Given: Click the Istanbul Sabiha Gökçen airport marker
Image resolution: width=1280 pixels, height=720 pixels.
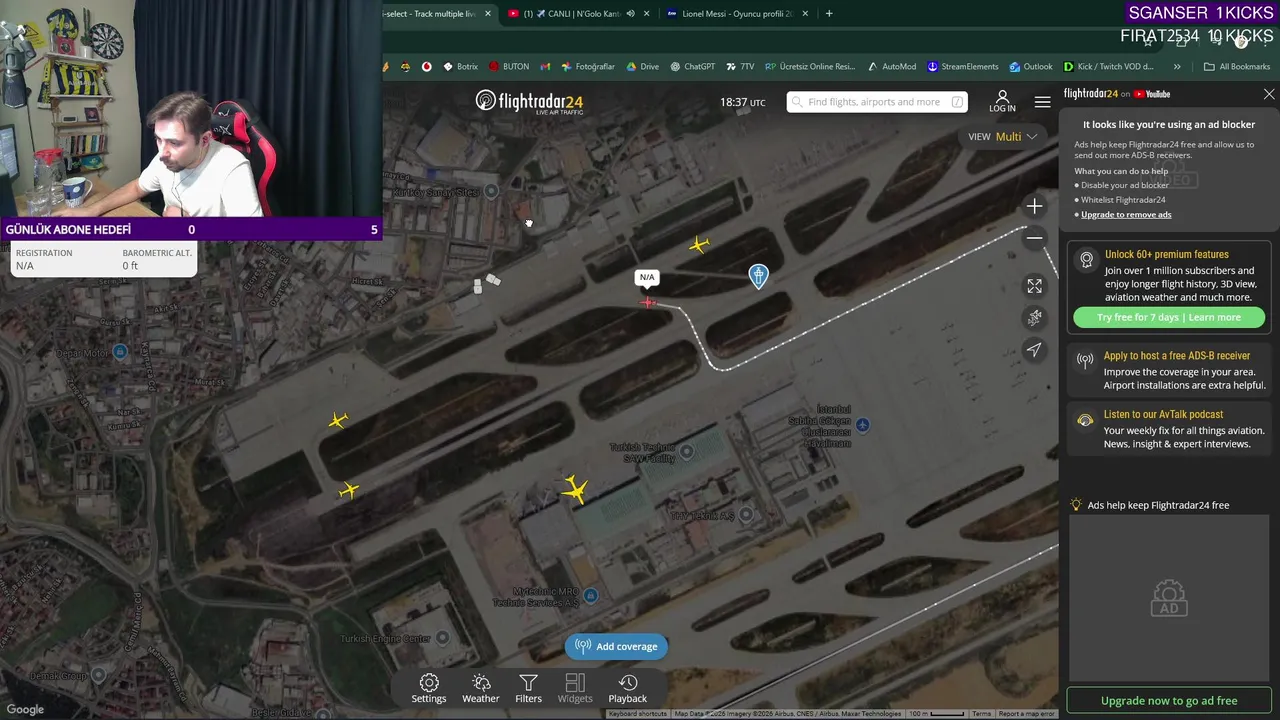Looking at the screenshot, I should click(x=862, y=425).
